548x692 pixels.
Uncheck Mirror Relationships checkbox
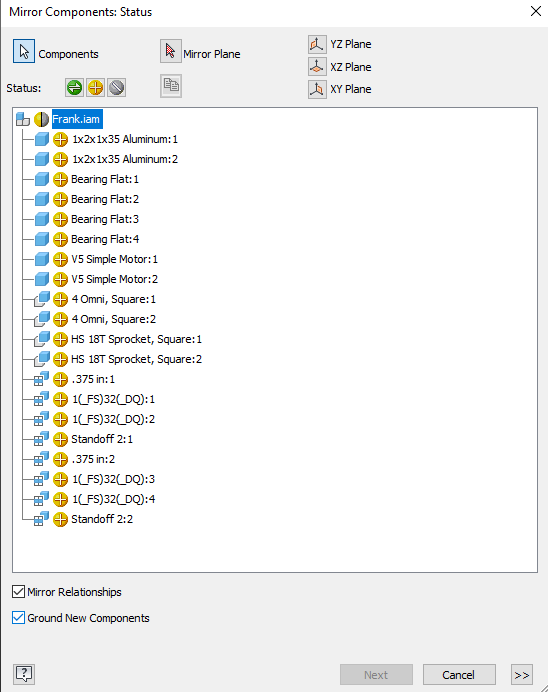pos(18,591)
